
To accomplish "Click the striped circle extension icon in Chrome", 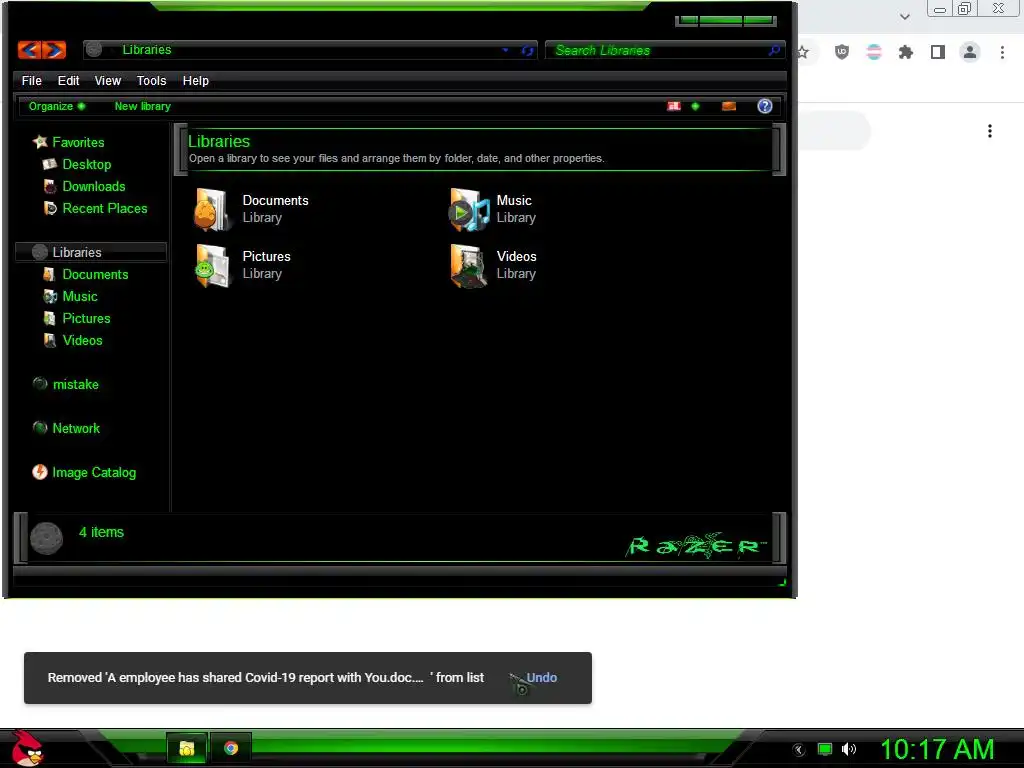I will click(874, 52).
